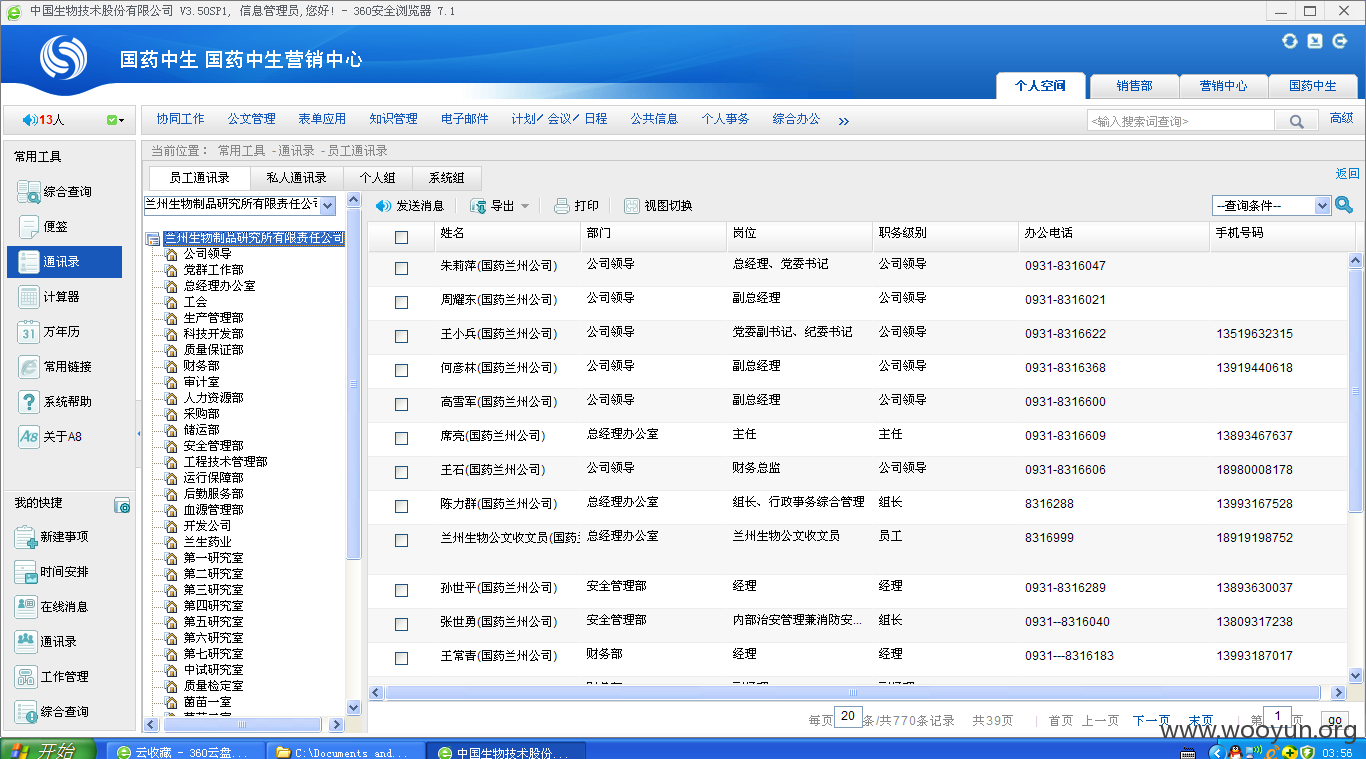Click the 我的快捷 settings icon

(x=122, y=506)
